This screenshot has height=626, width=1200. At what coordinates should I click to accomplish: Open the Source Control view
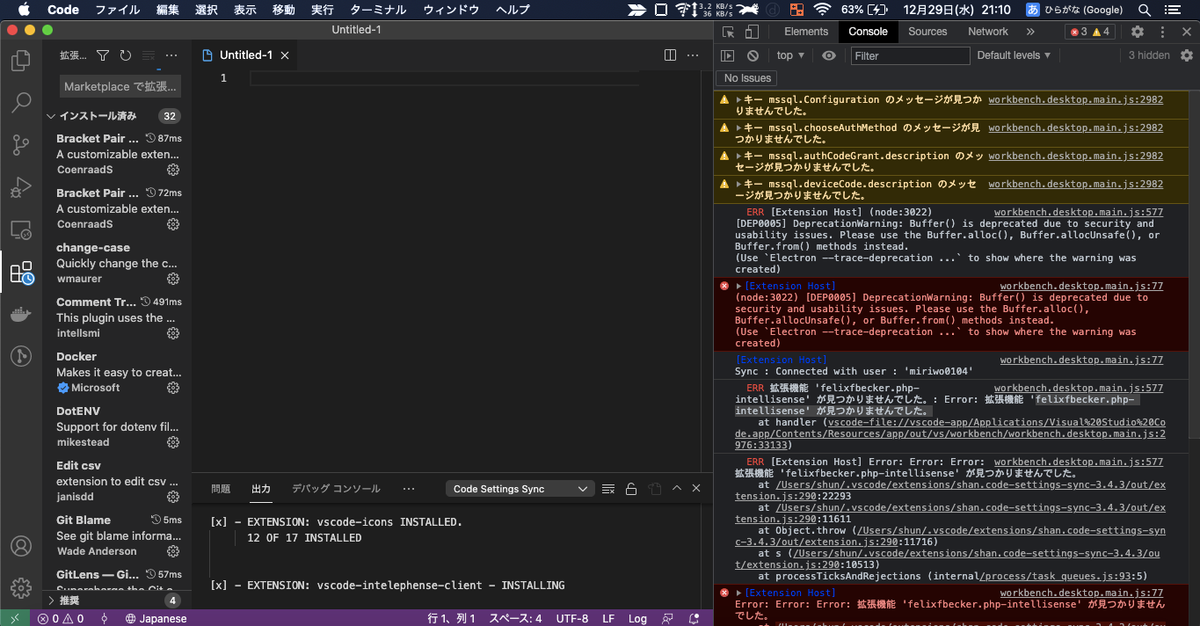[x=20, y=146]
